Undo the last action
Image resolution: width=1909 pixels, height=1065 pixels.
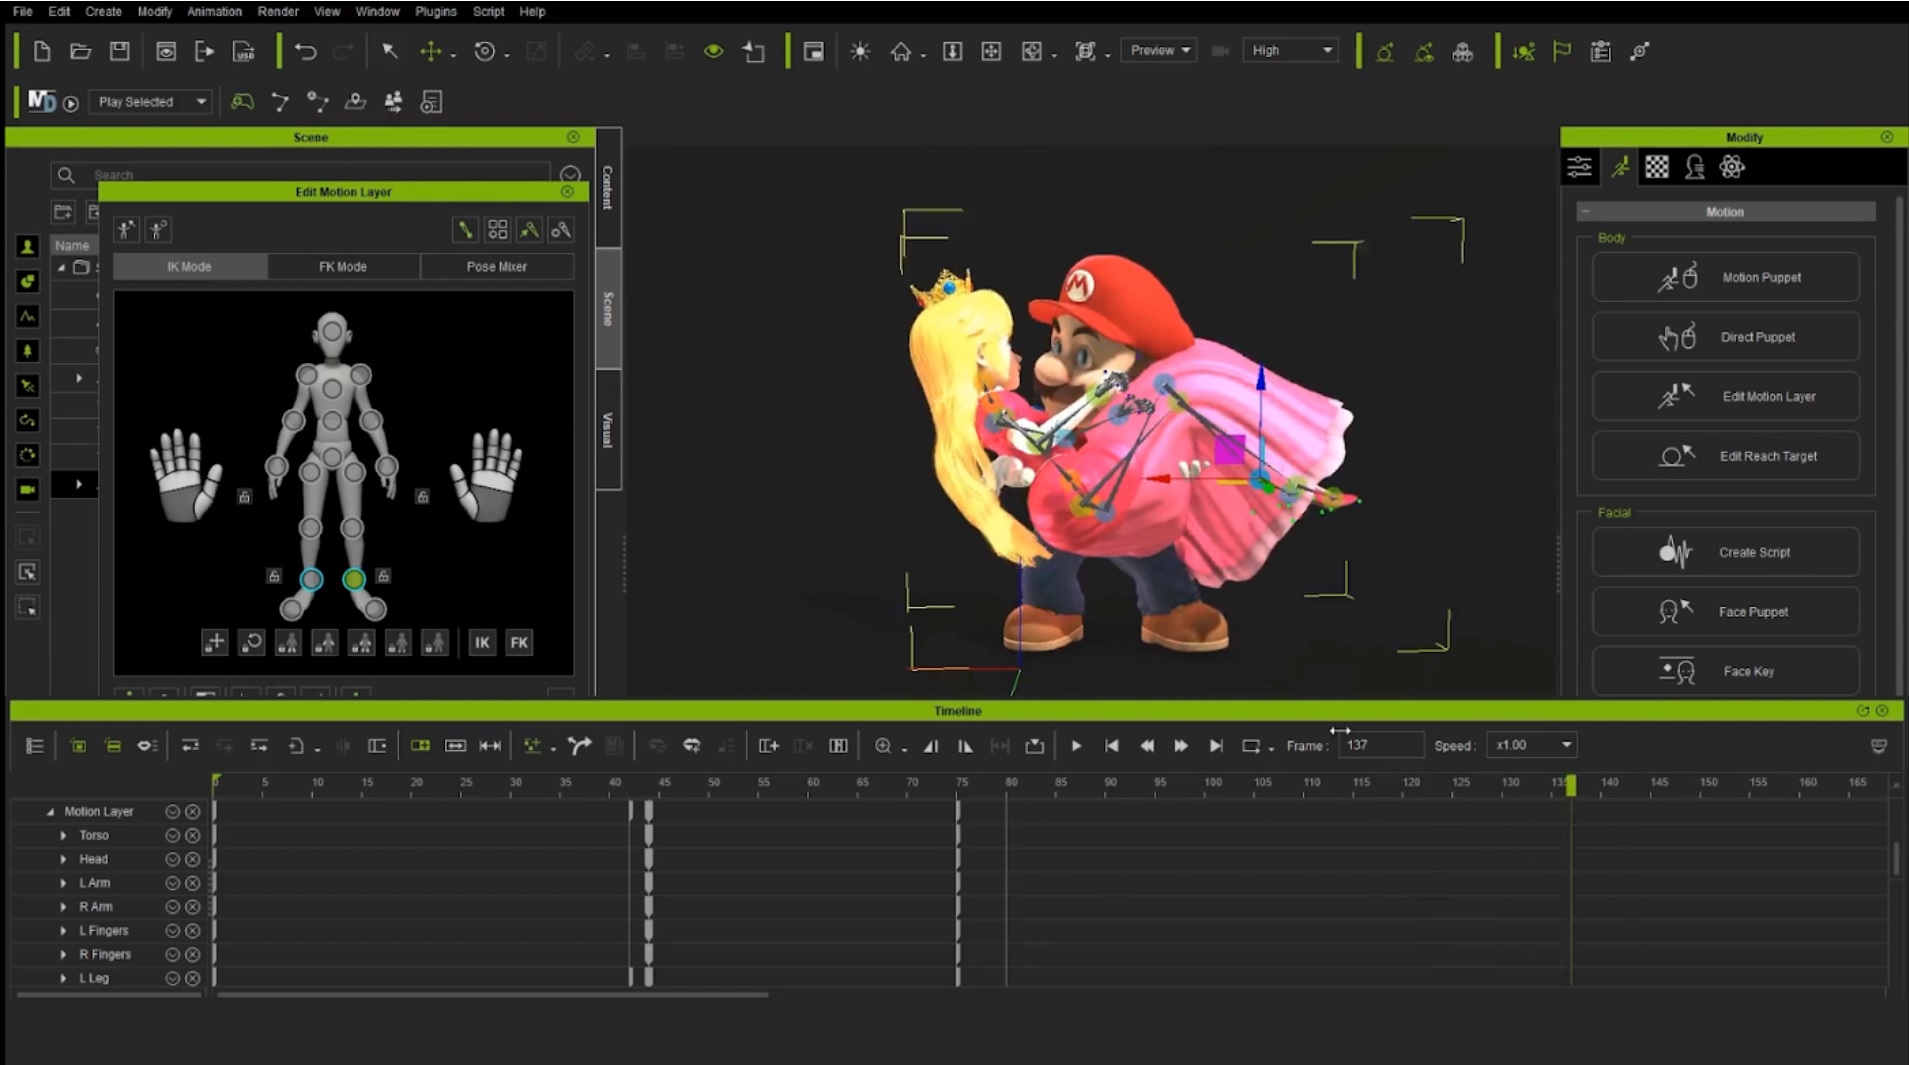(x=305, y=51)
